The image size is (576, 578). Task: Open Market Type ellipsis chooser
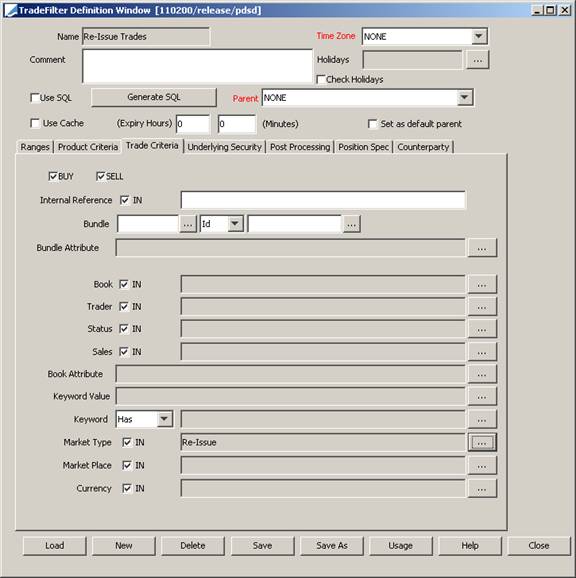coord(482,442)
